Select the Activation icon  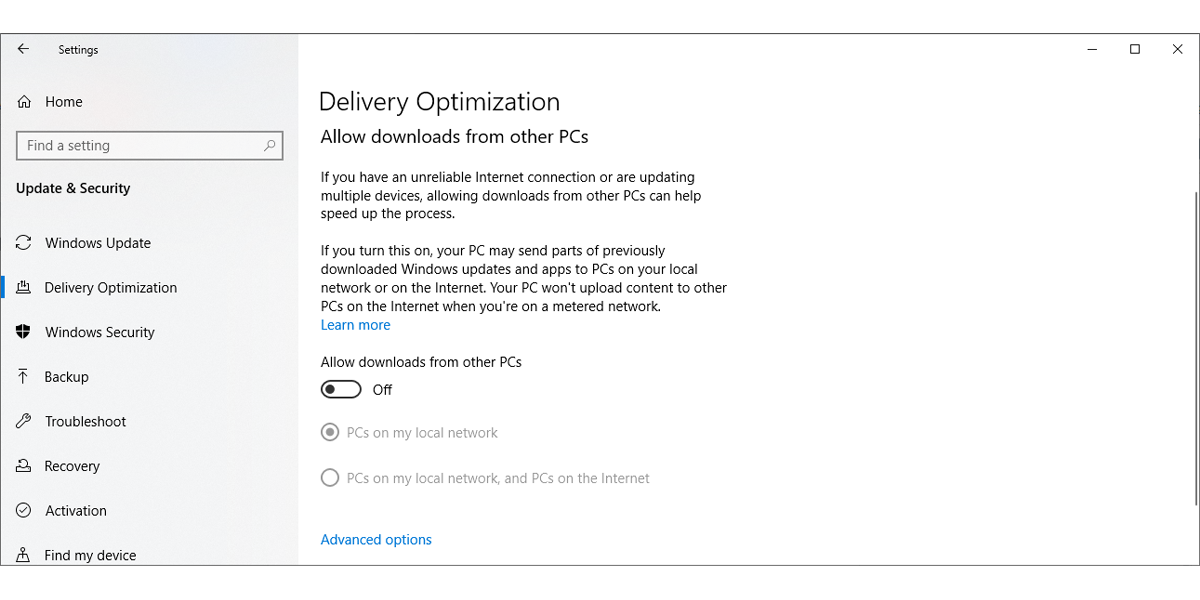click(x=23, y=510)
